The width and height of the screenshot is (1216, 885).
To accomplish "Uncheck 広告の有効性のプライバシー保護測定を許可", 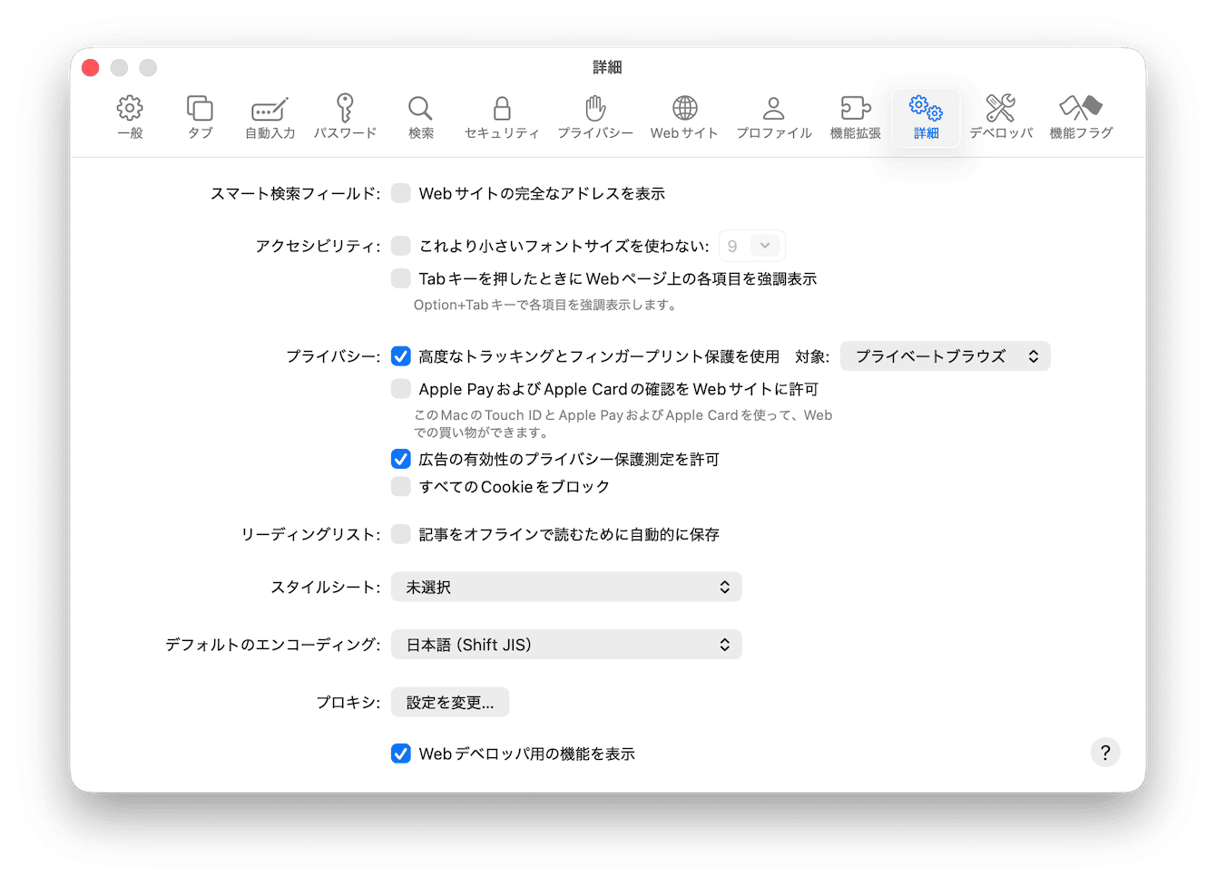I will (401, 460).
